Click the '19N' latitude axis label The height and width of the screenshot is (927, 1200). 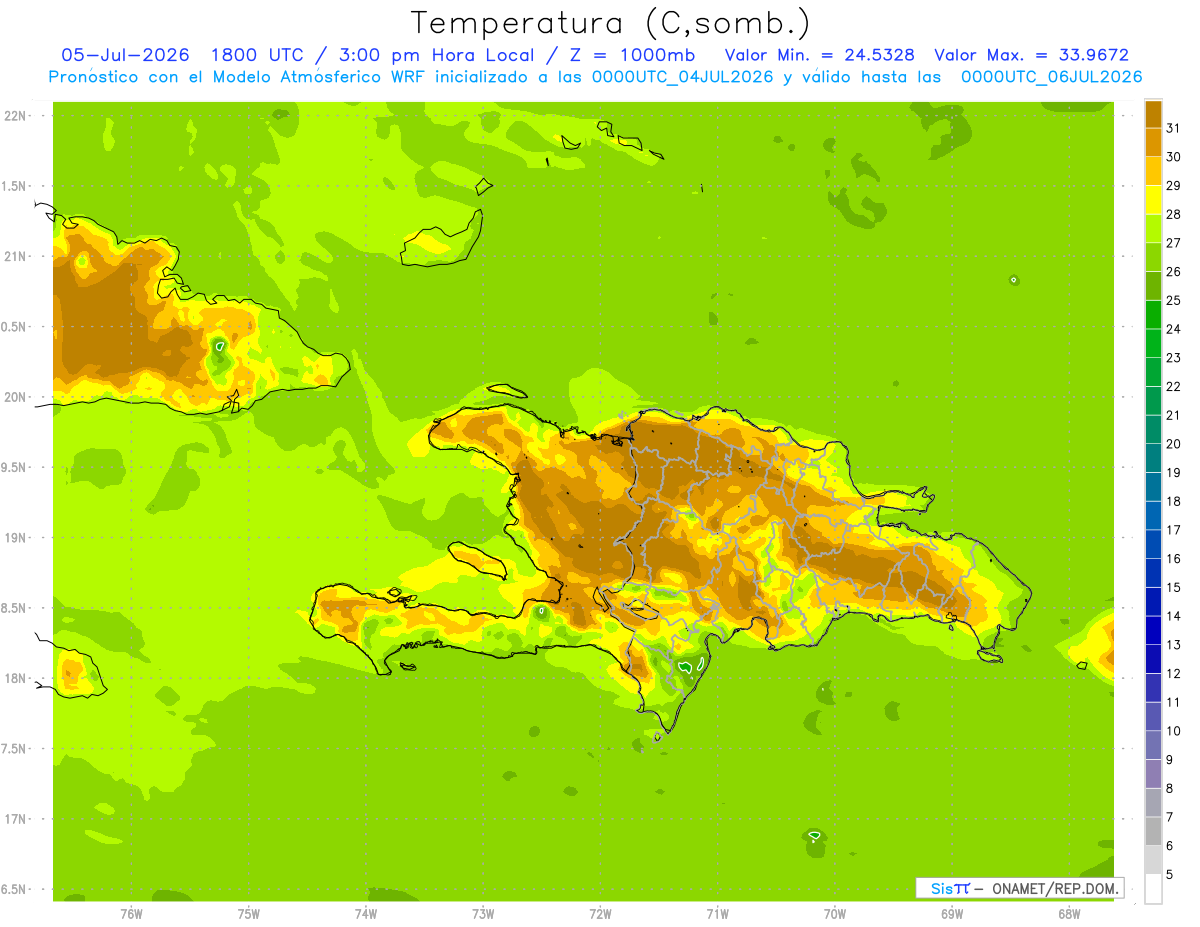pyautogui.click(x=16, y=538)
